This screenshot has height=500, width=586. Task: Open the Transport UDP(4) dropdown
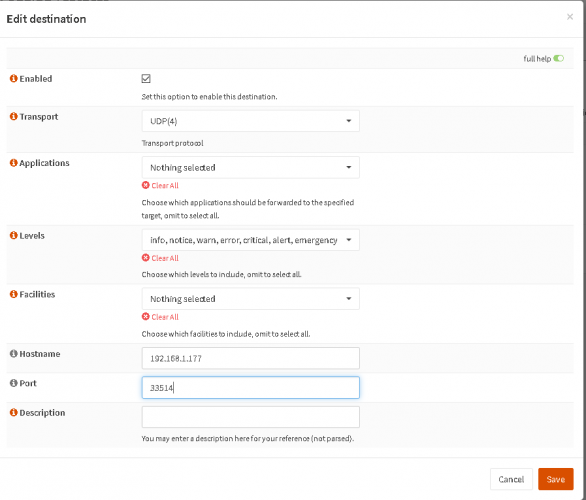click(x=250, y=121)
